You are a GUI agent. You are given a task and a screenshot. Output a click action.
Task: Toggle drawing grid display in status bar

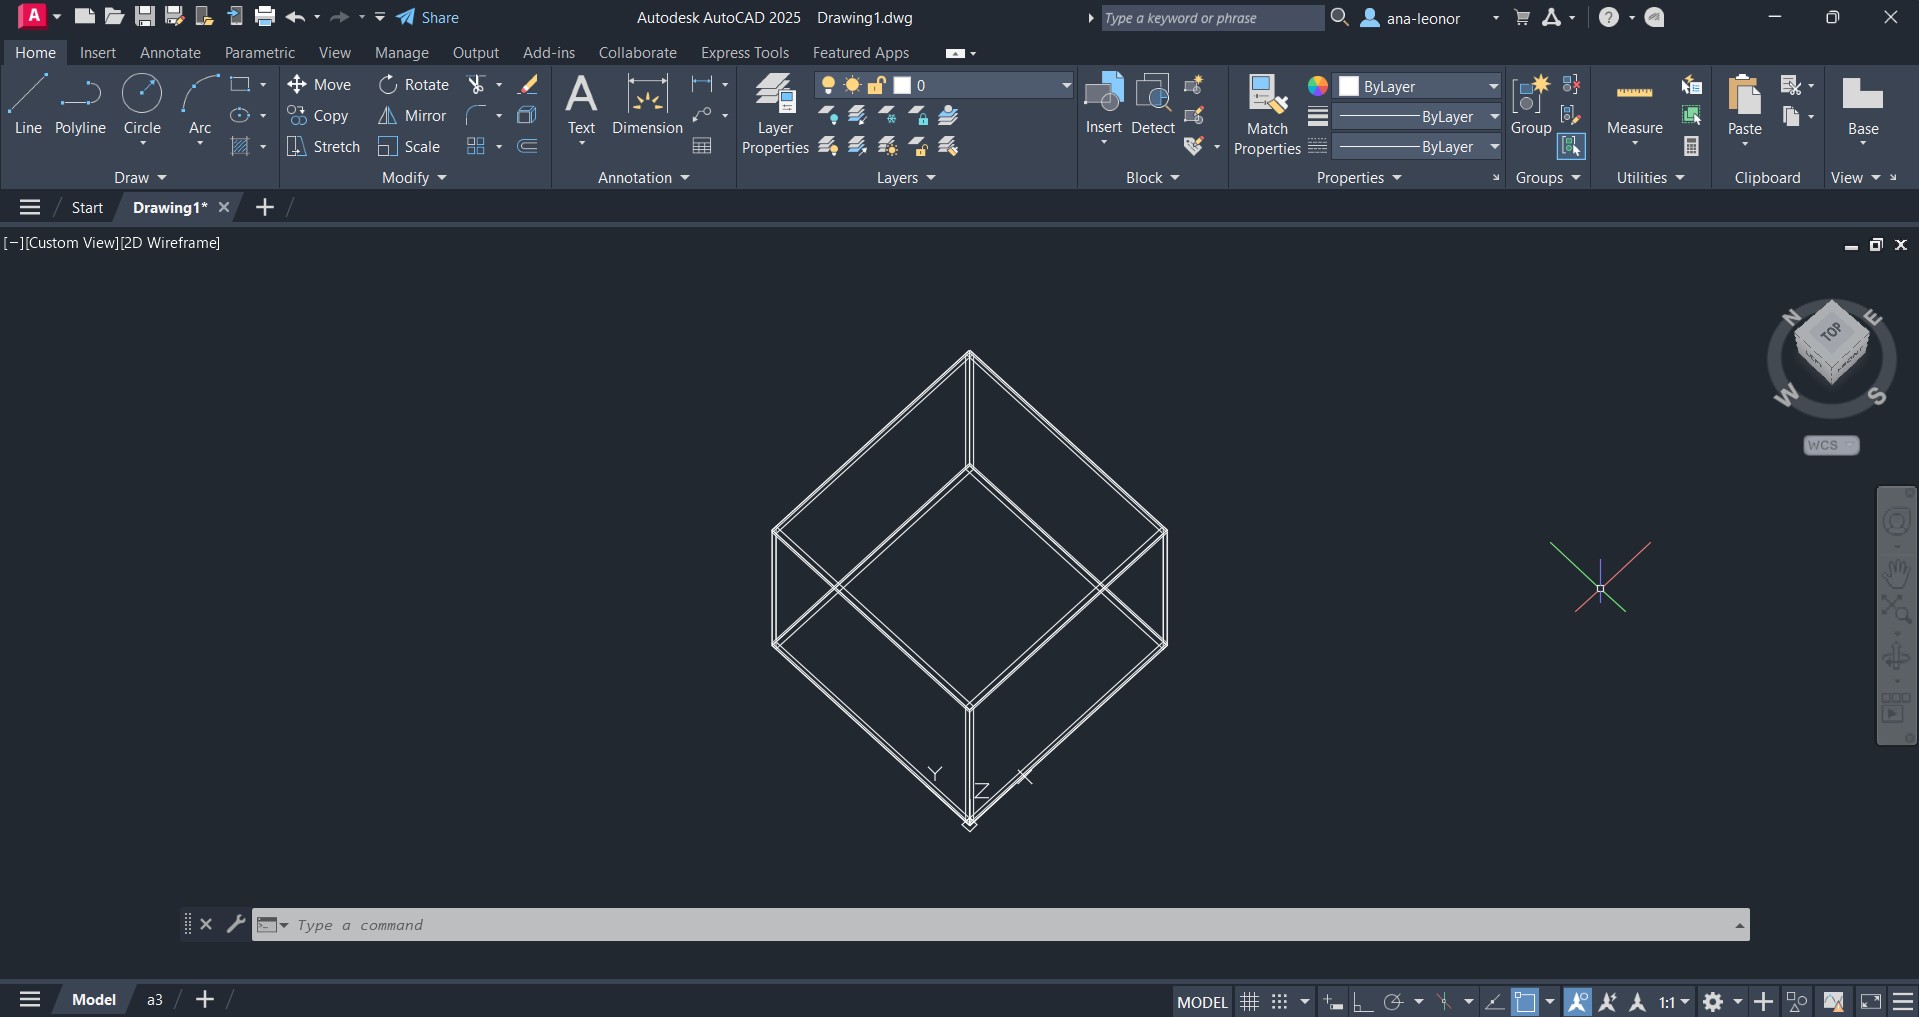[1249, 1001]
